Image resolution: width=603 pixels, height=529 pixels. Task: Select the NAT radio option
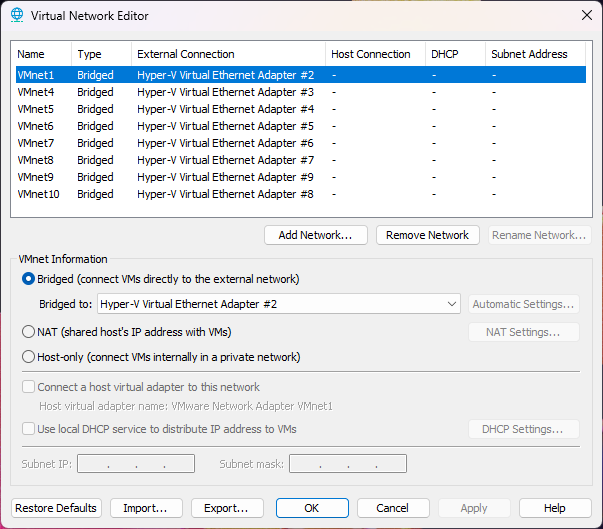(x=29, y=332)
